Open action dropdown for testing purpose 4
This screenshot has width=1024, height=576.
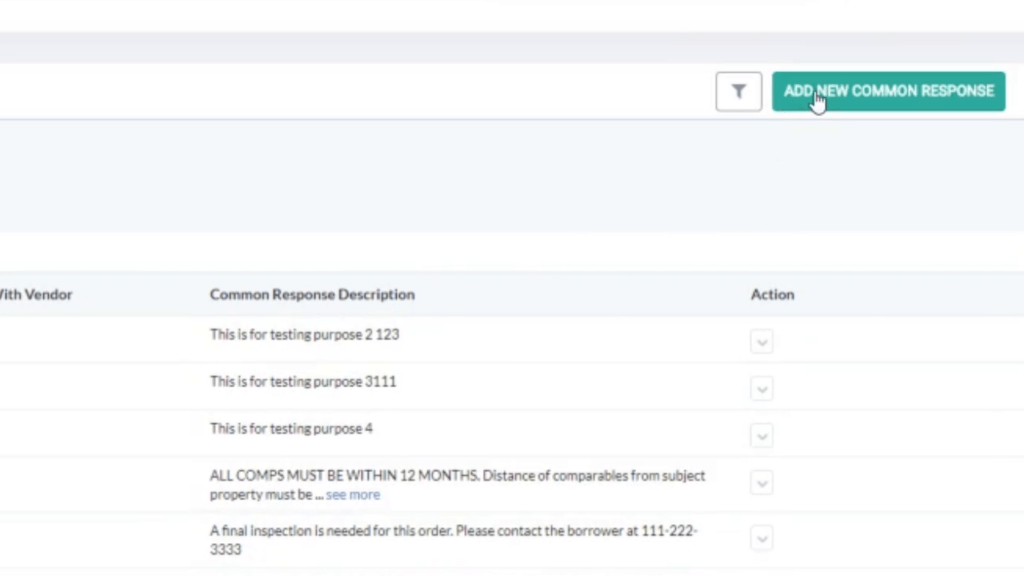761,436
